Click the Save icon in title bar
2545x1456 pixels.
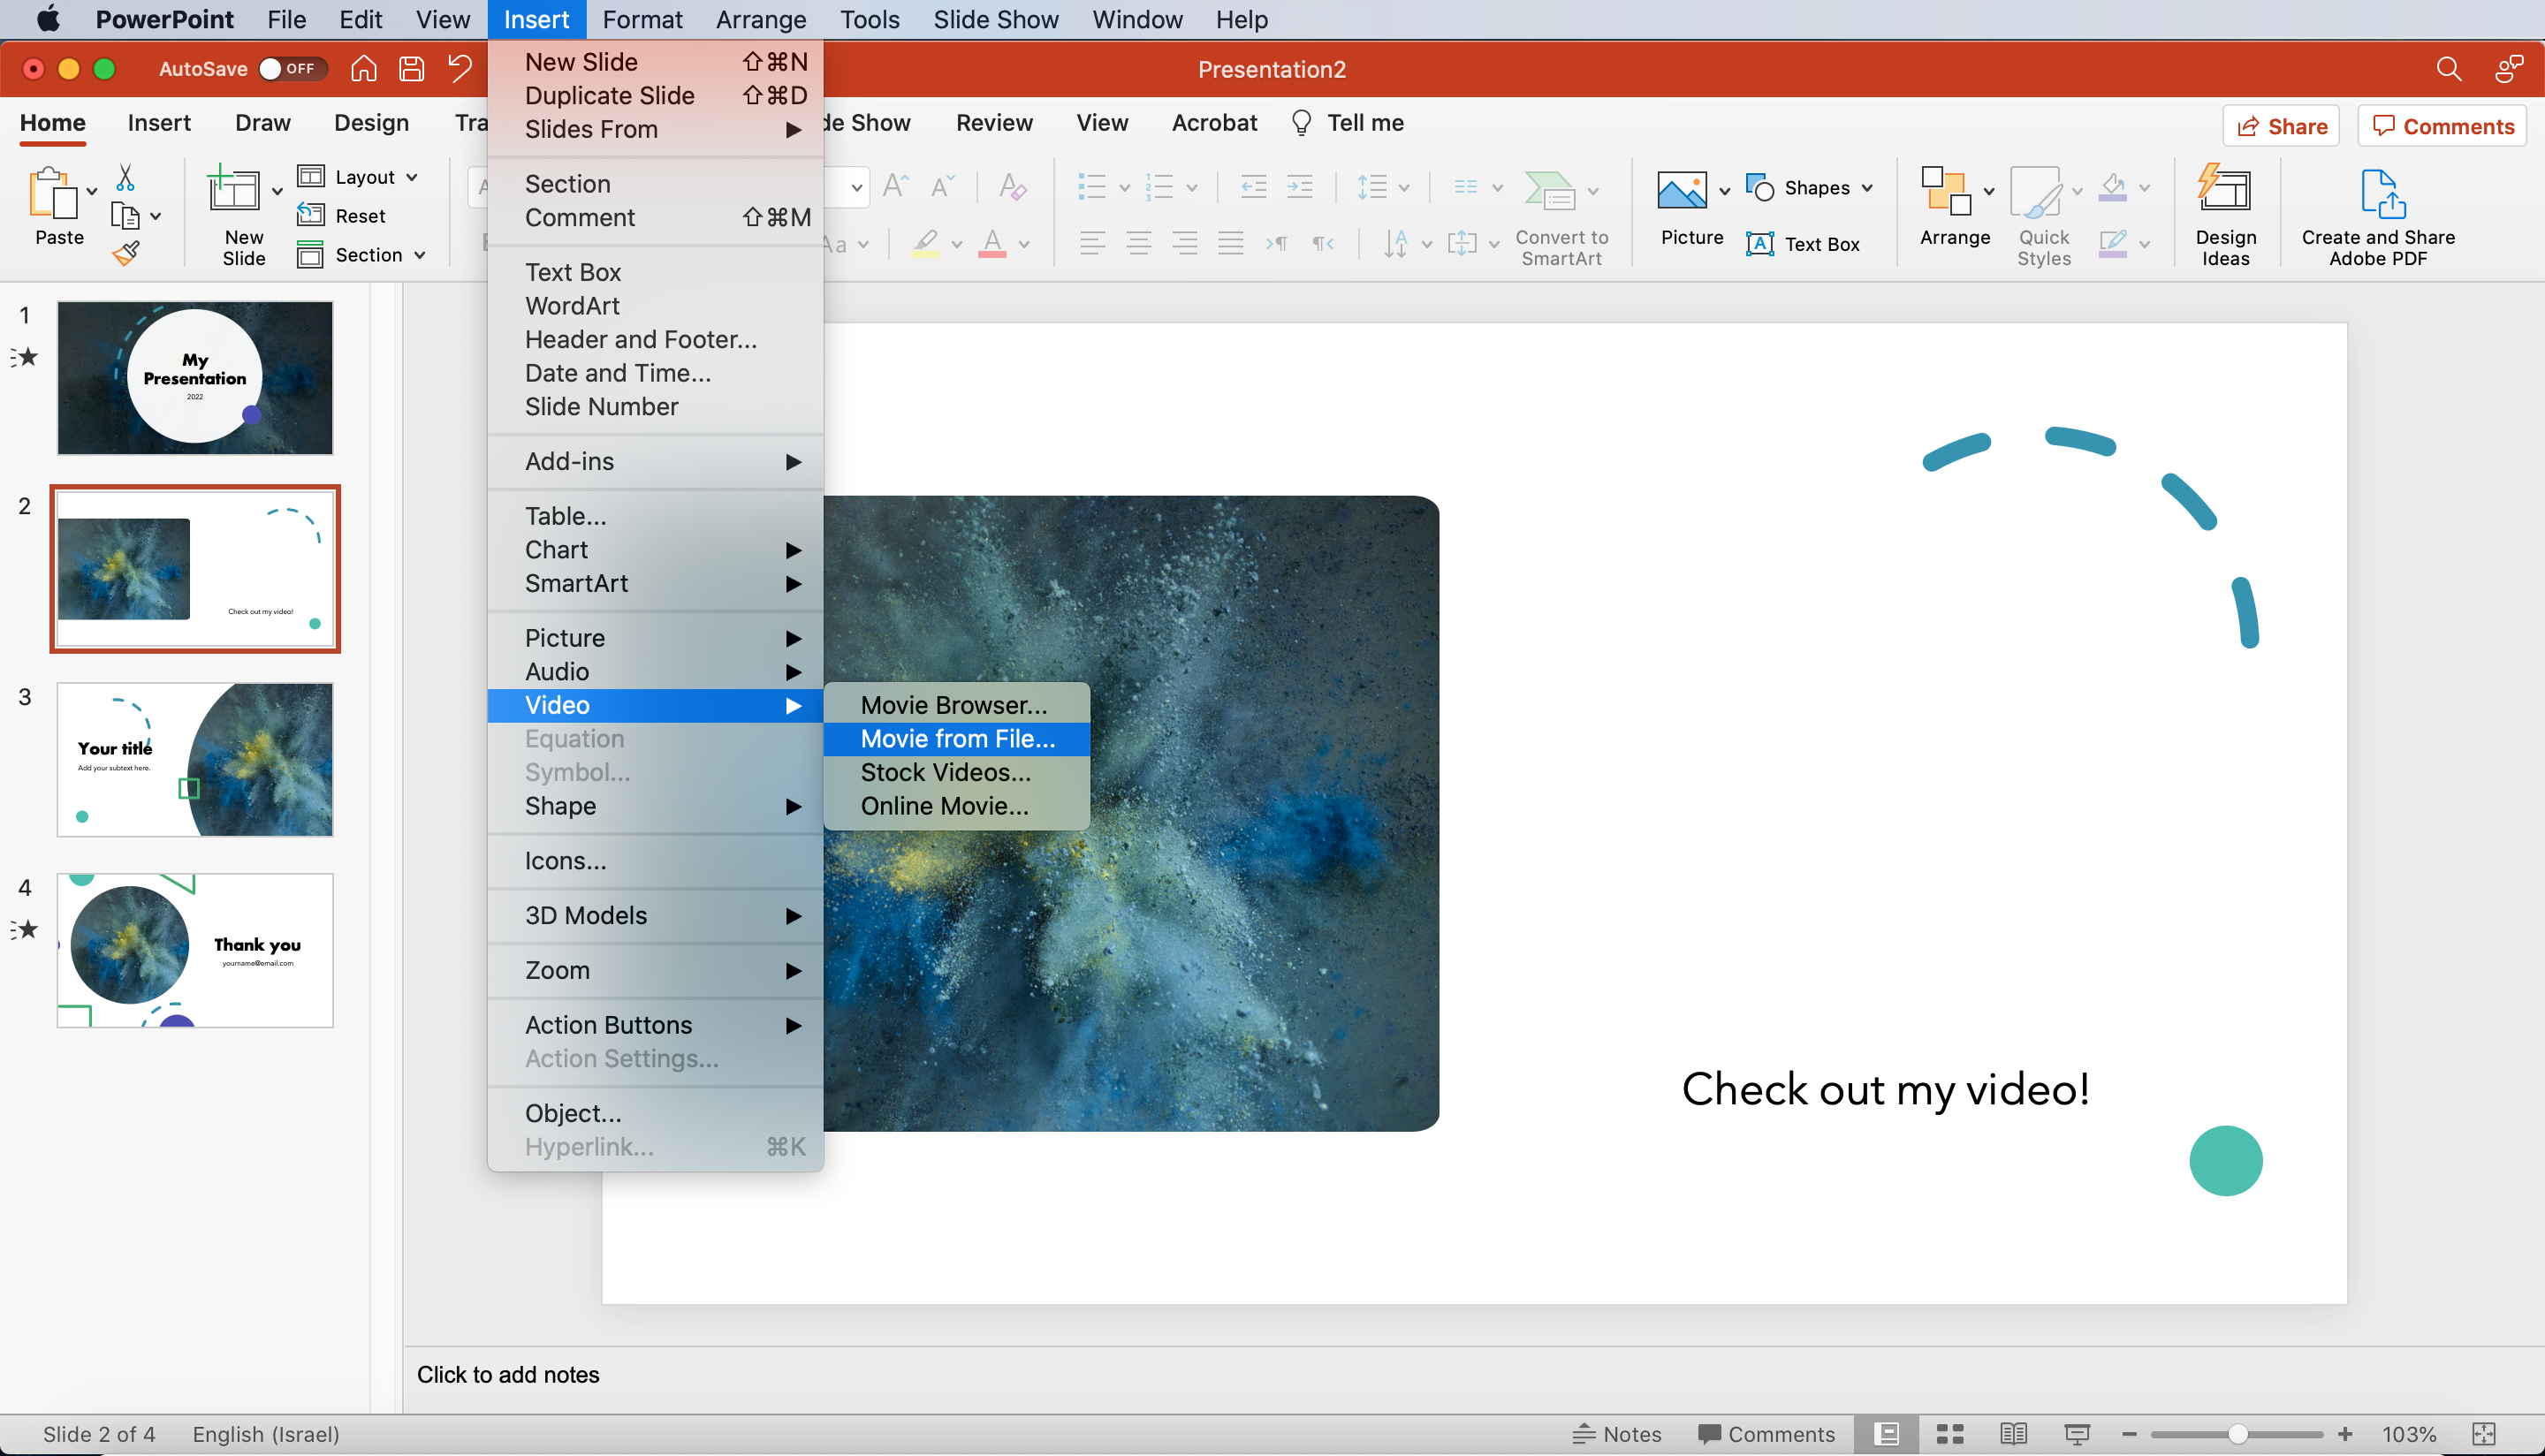[411, 69]
